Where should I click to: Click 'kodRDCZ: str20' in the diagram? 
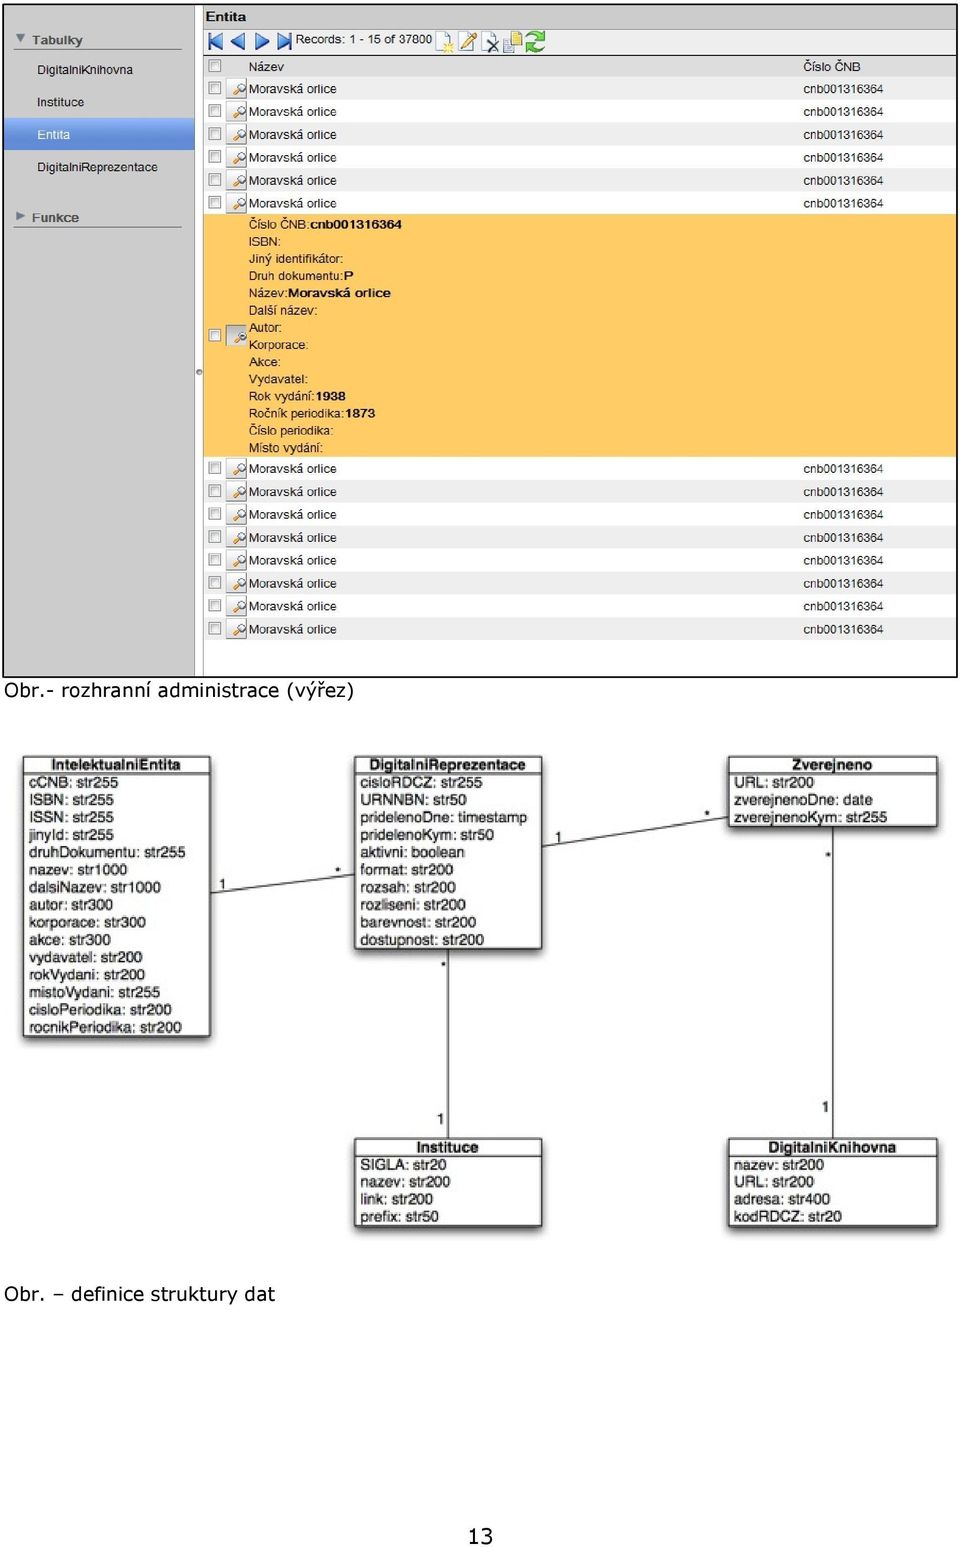point(788,1217)
